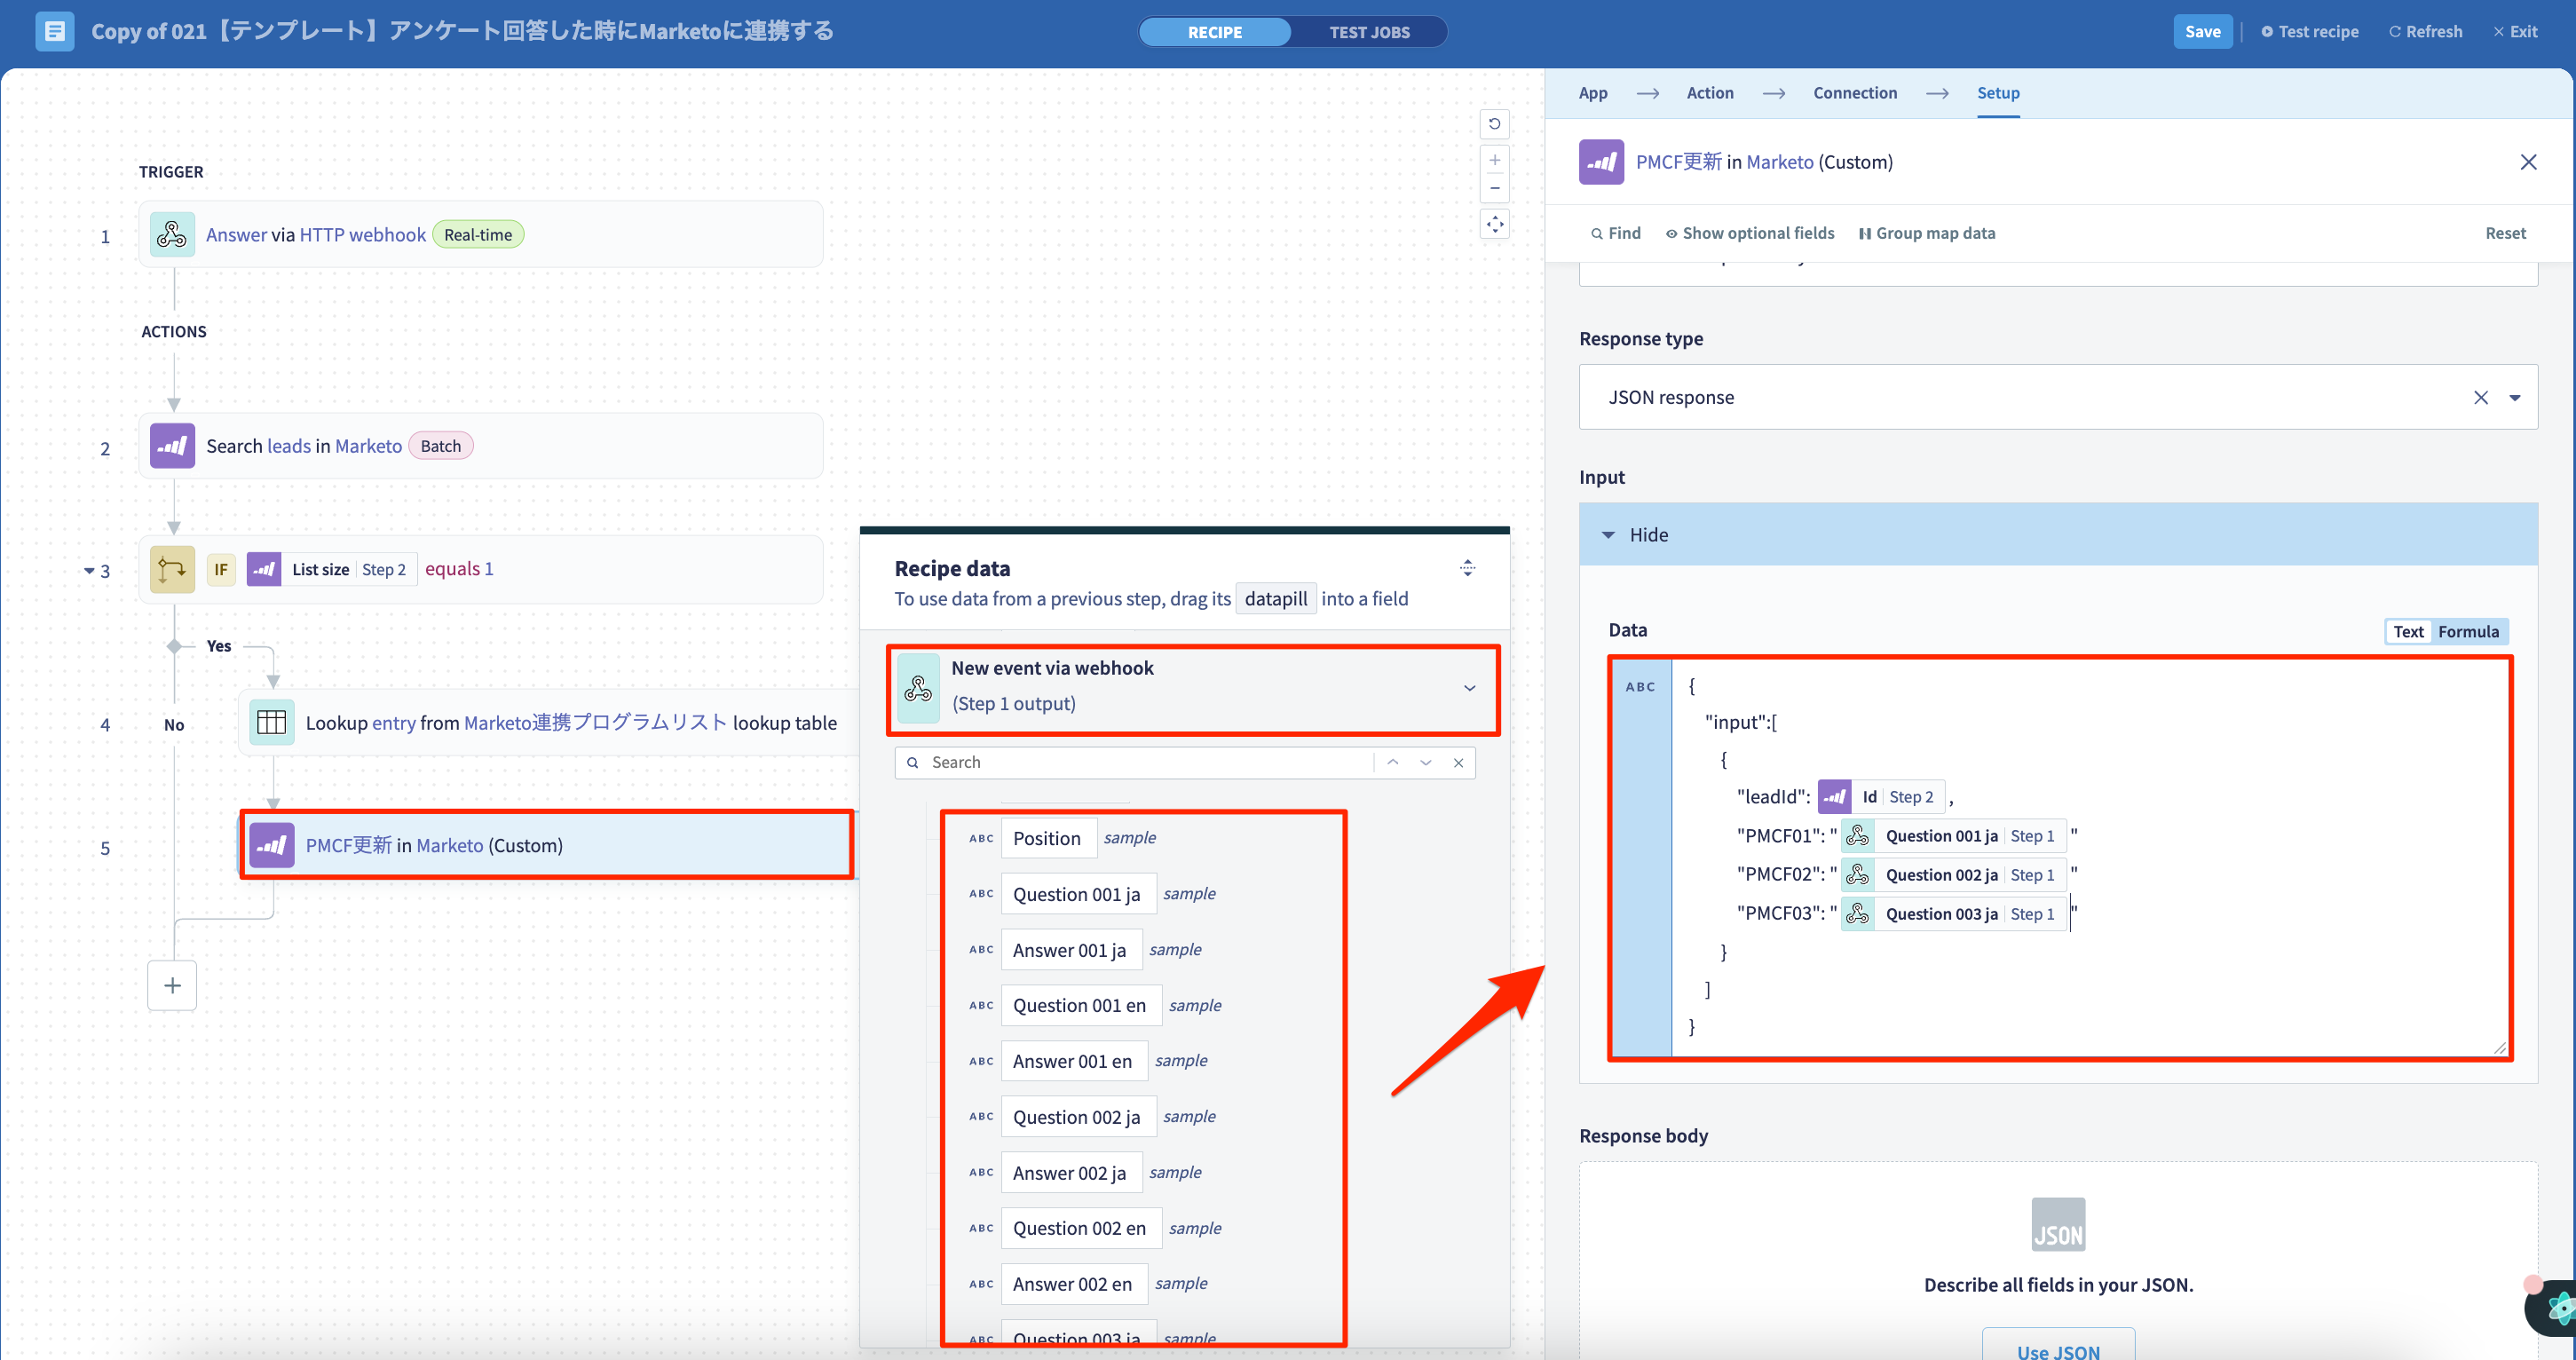The height and width of the screenshot is (1360, 2576).
Task: Open the Action tab
Action: click(x=1710, y=93)
